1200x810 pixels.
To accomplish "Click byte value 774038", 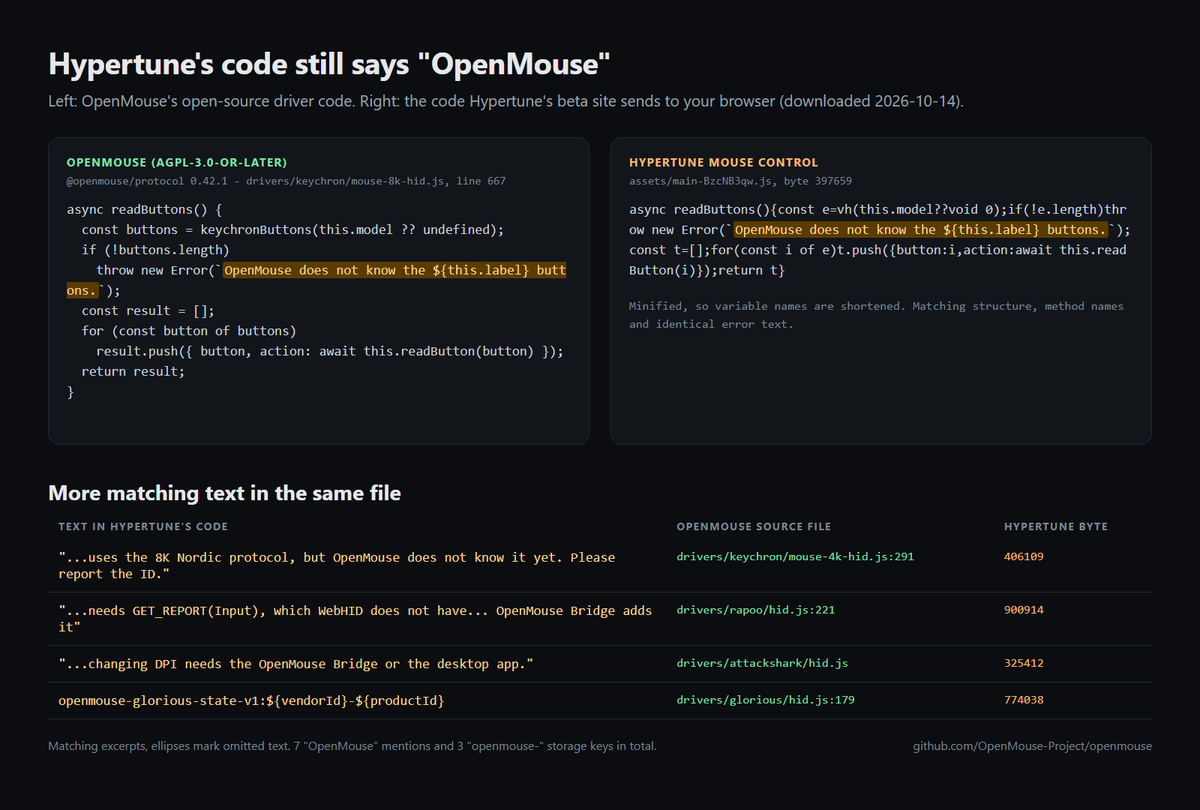I will pyautogui.click(x=1024, y=701).
